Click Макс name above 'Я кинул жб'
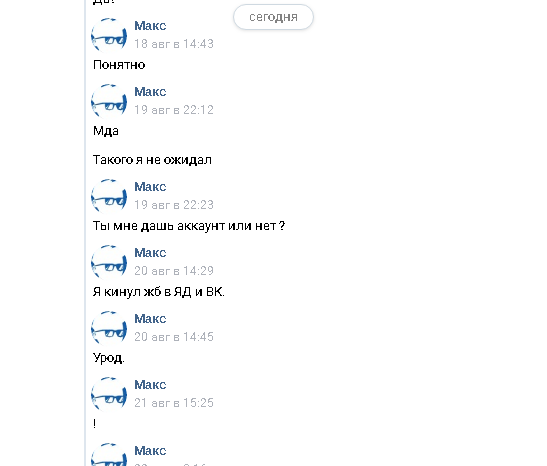Screen dimensions: 547x466 click(x=150, y=253)
